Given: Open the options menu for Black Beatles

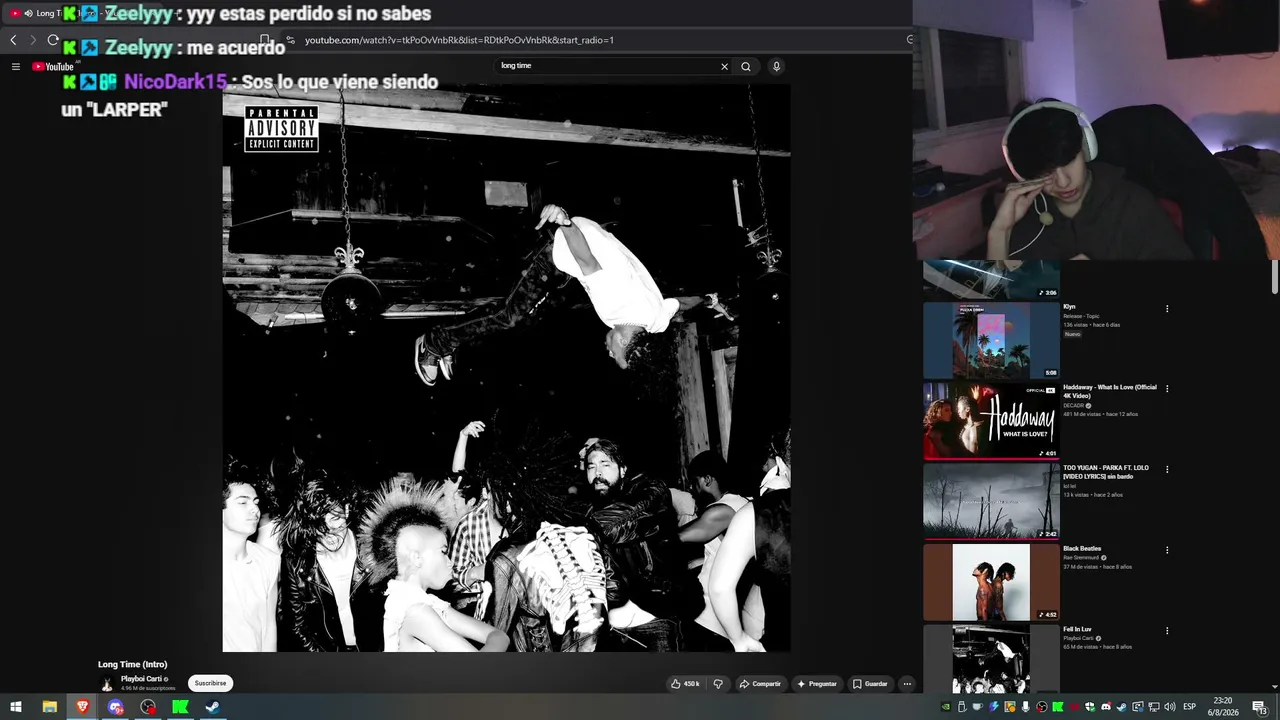Looking at the screenshot, I should [1167, 550].
